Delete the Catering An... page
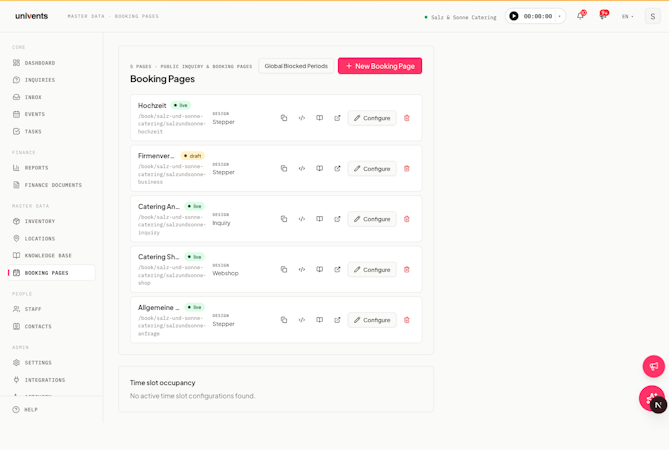669x450 pixels. tap(407, 219)
